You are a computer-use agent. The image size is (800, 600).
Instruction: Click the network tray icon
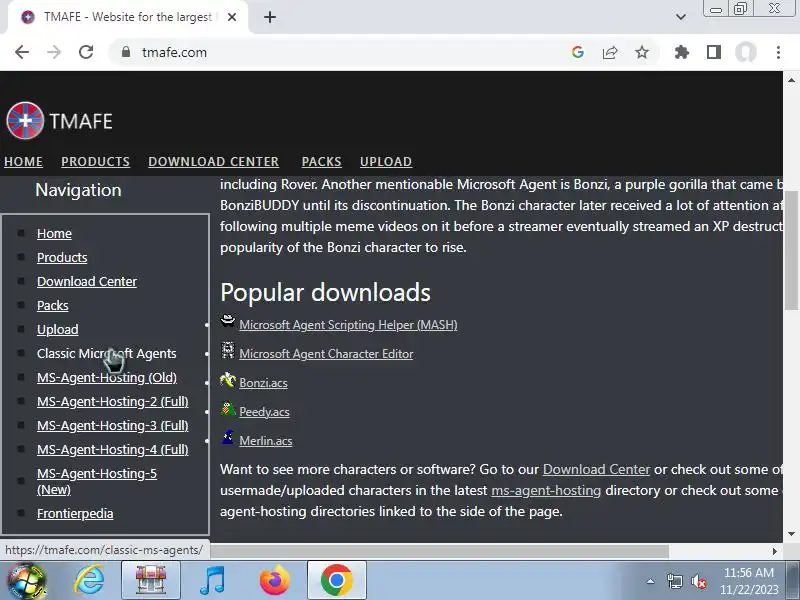coord(674,581)
